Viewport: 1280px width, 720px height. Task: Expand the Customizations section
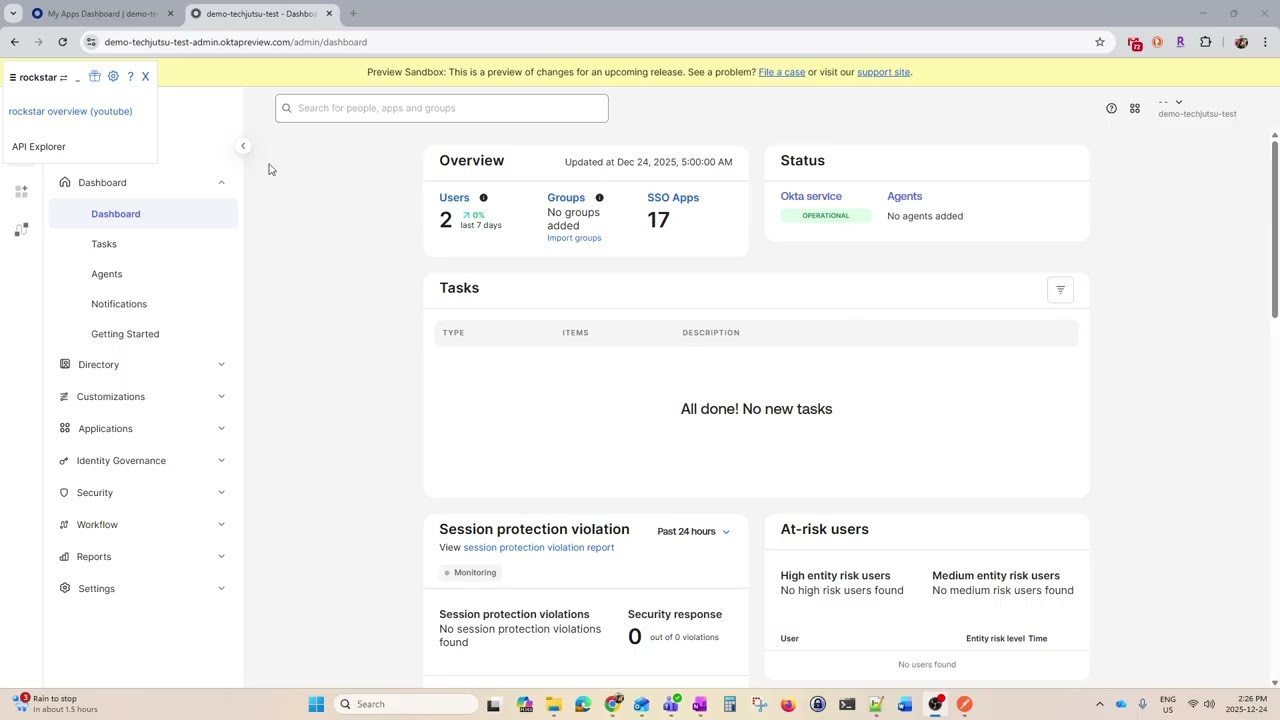pos(142,396)
